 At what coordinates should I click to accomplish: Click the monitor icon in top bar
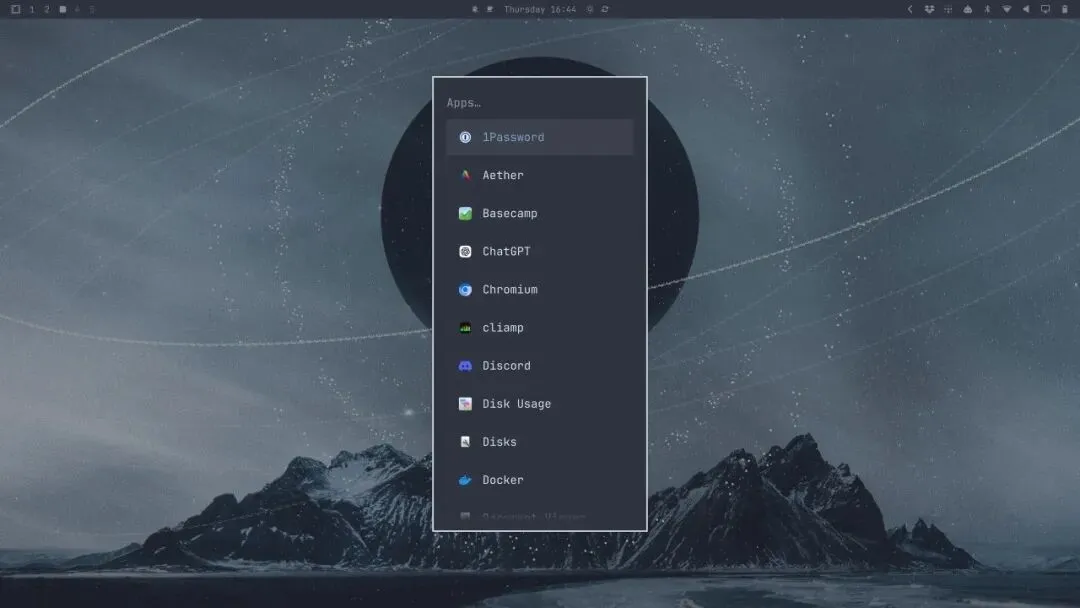(x=1045, y=9)
